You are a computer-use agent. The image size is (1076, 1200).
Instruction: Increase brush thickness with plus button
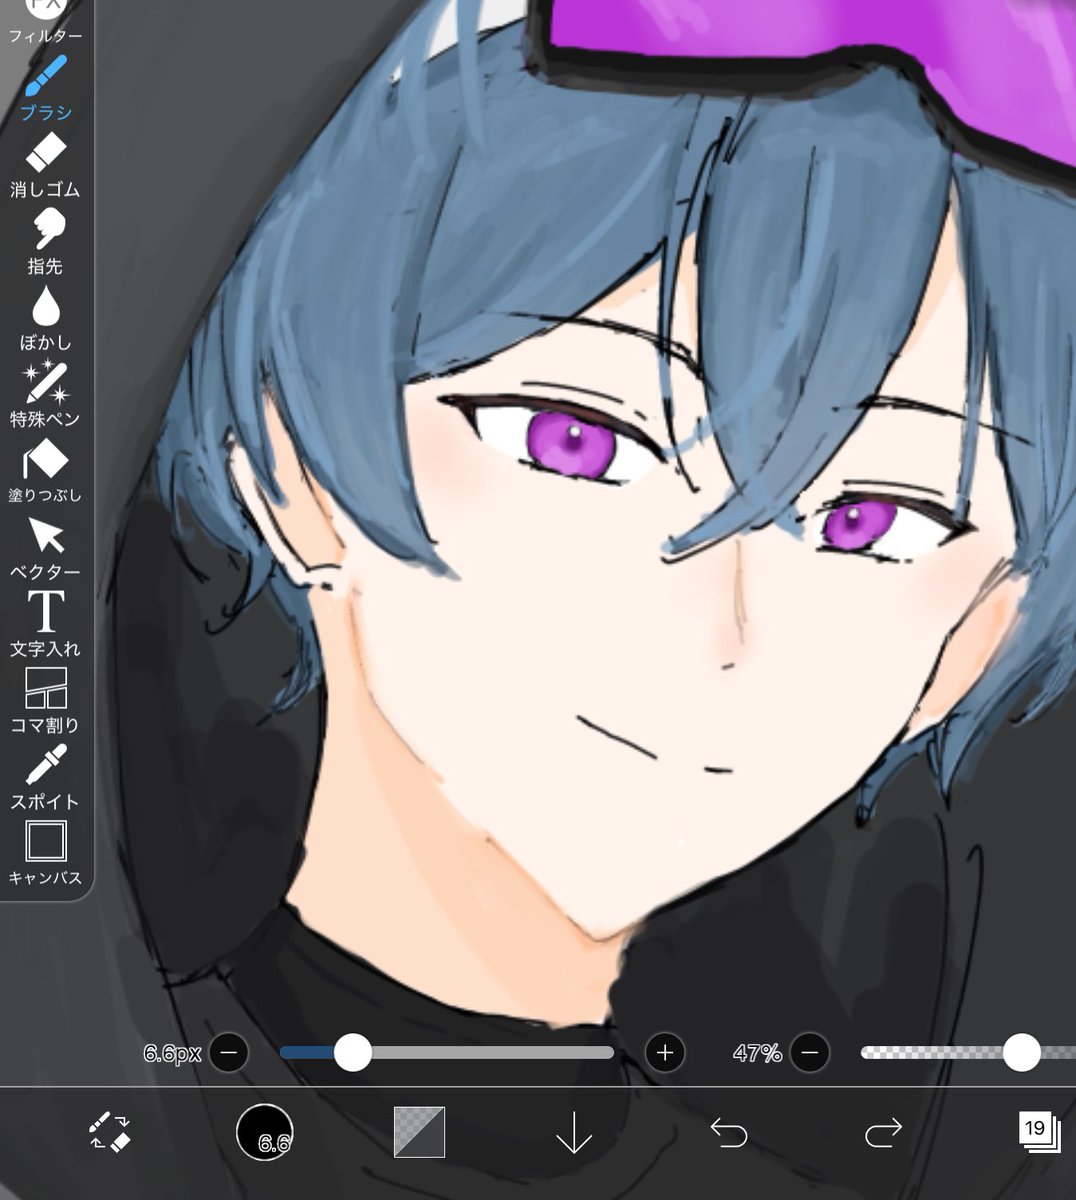tap(665, 1053)
